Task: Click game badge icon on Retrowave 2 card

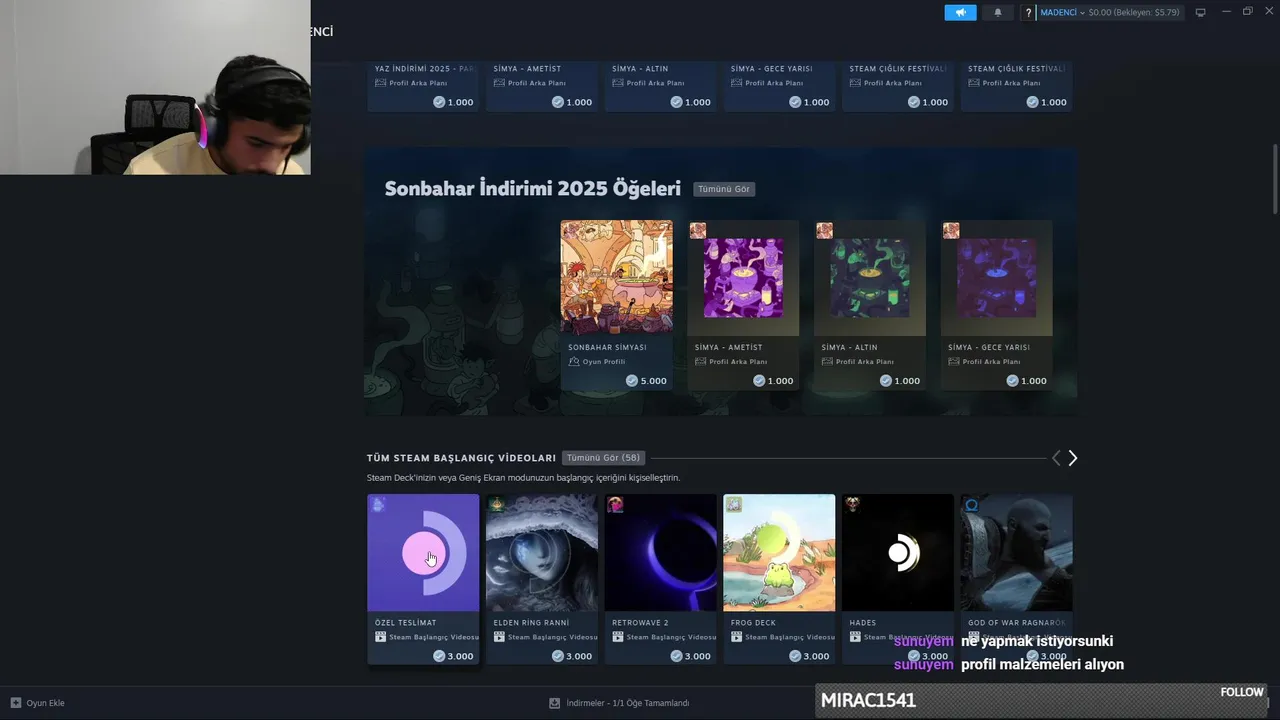Action: tap(615, 504)
